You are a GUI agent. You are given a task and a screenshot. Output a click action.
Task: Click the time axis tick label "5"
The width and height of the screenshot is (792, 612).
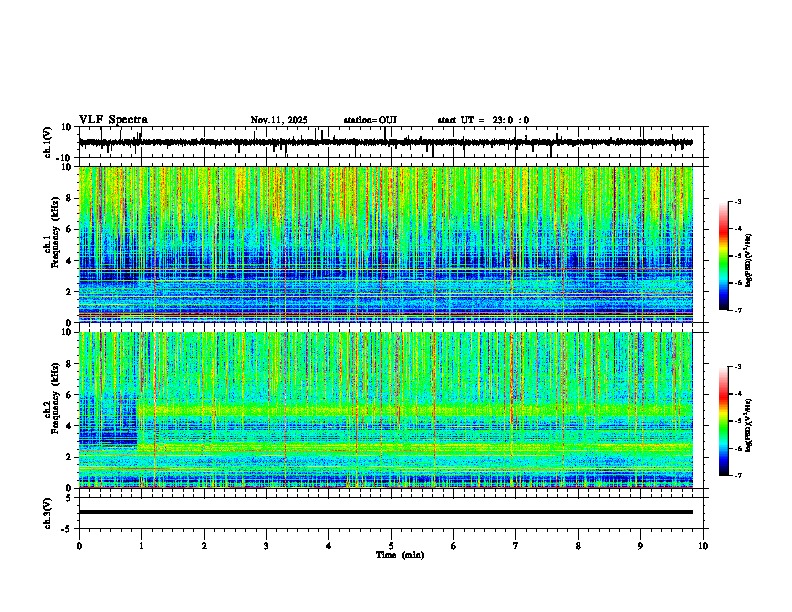(391, 546)
